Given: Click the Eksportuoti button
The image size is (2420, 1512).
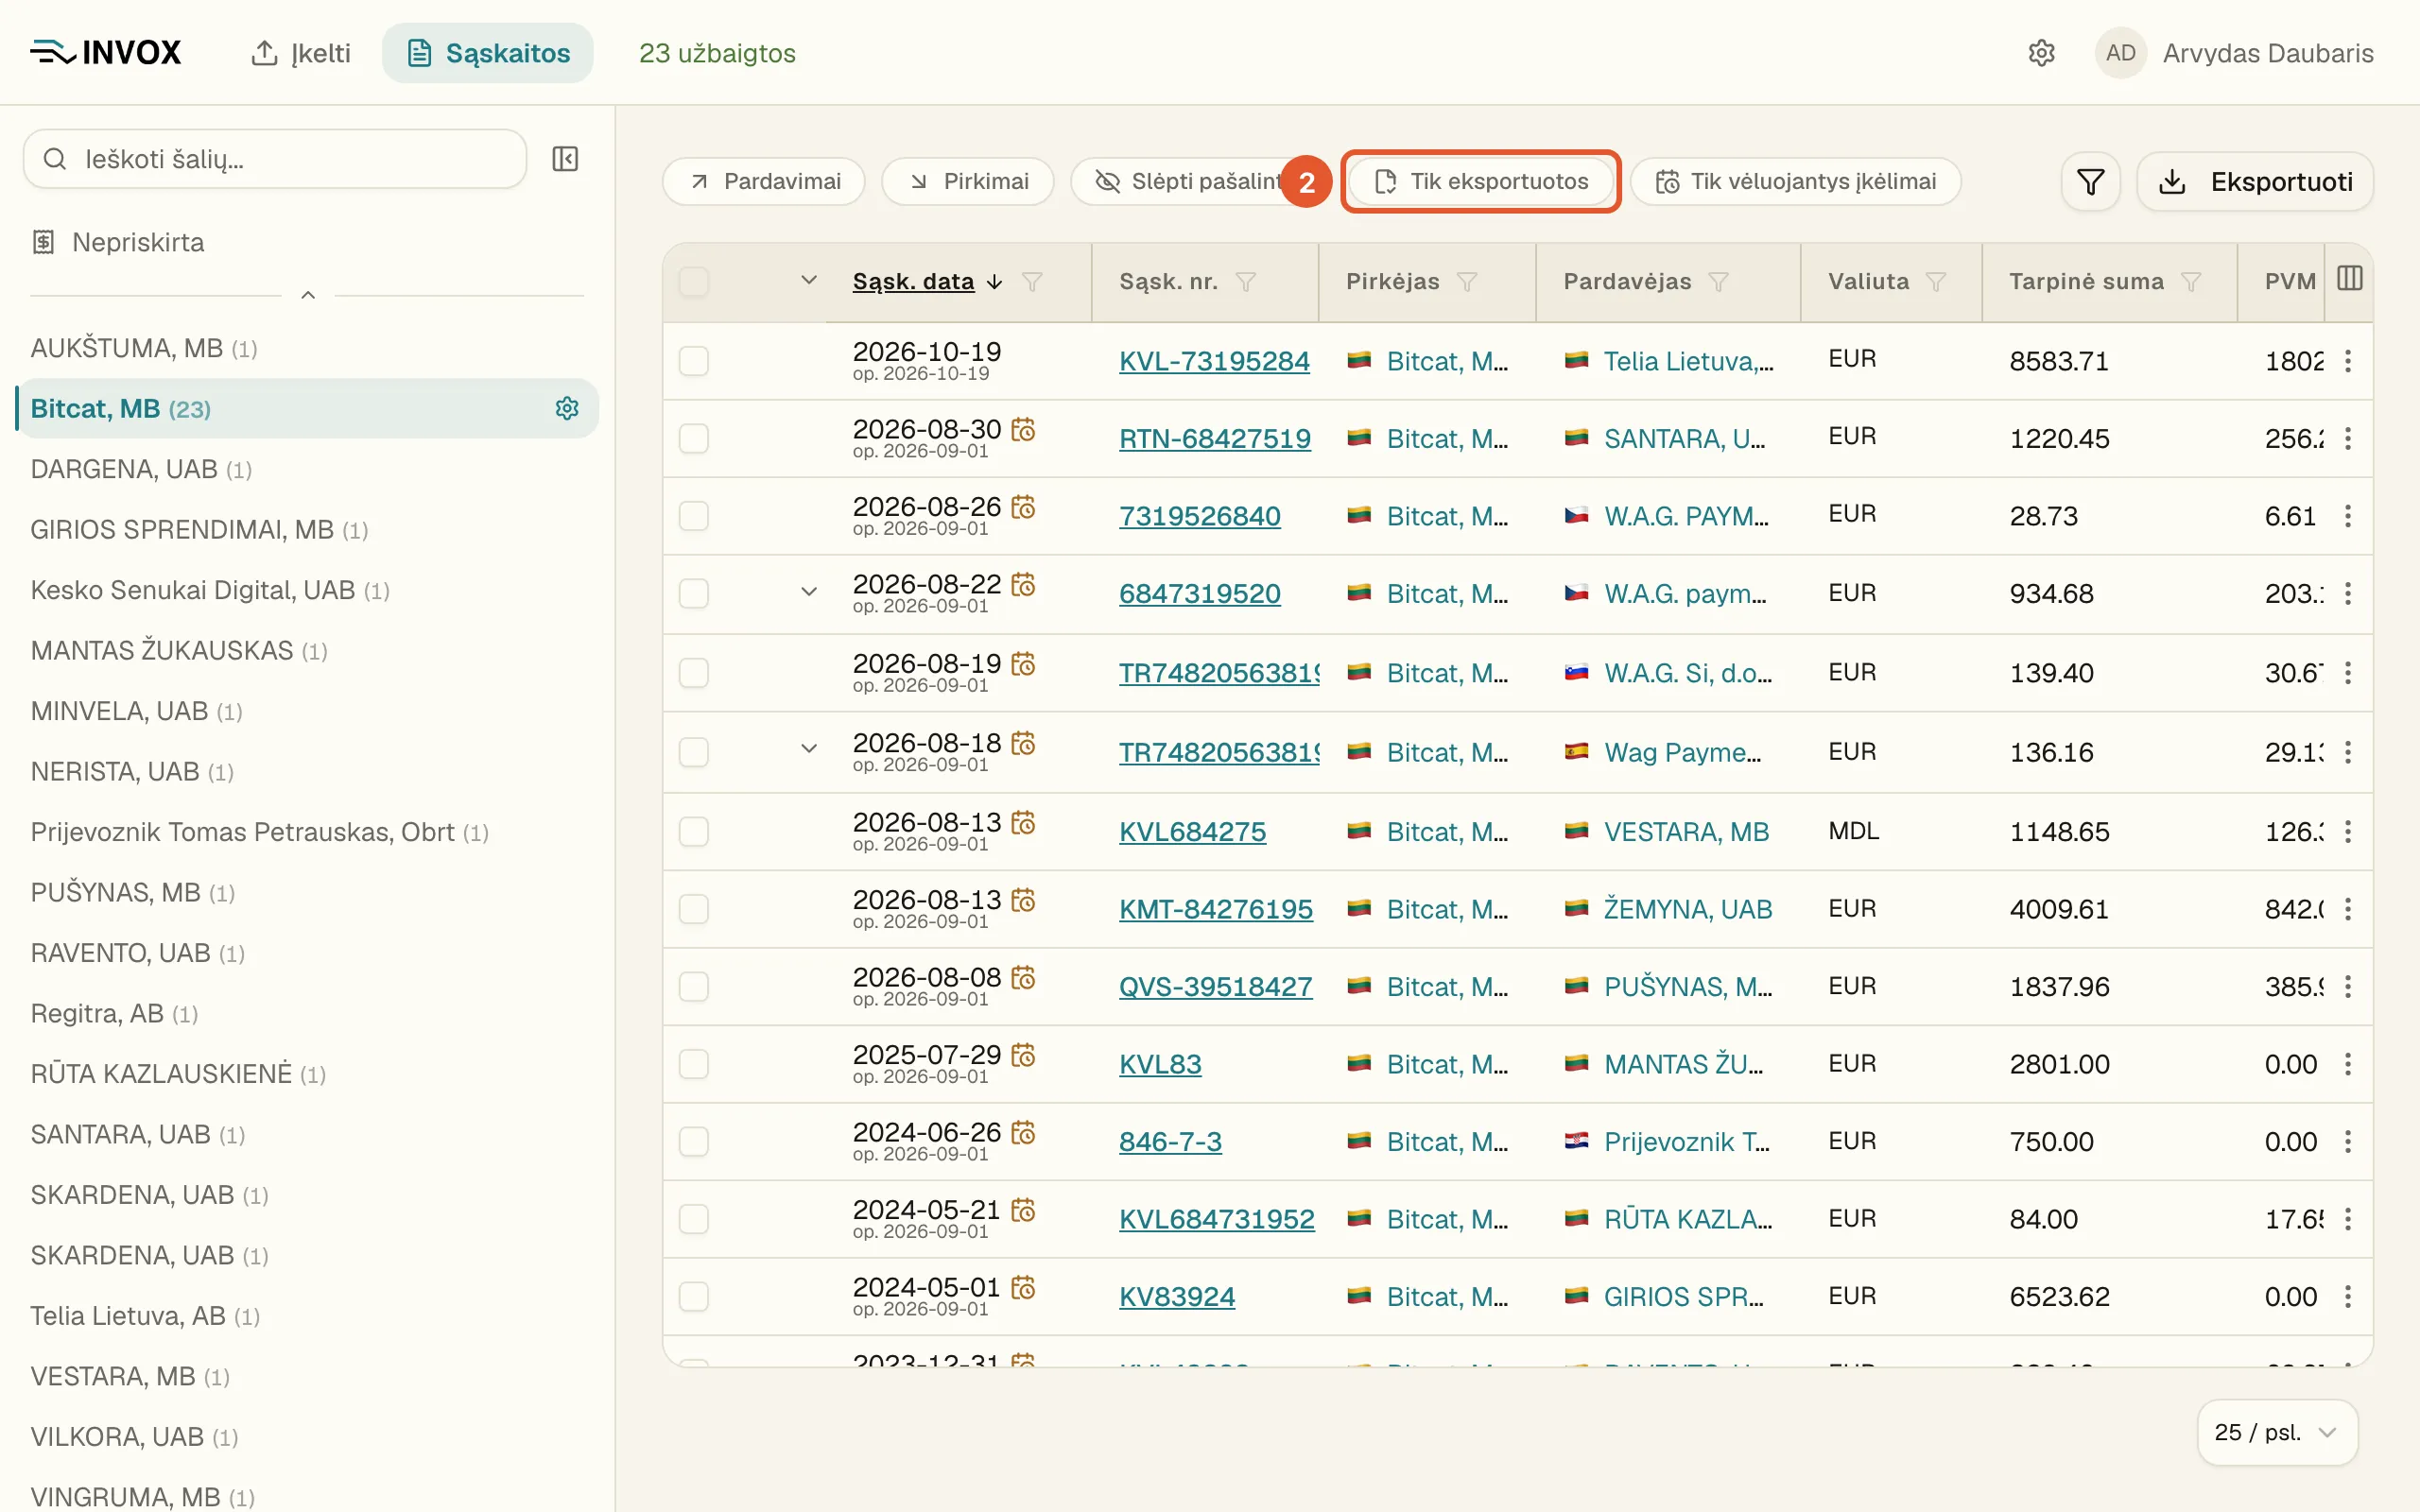Looking at the screenshot, I should coord(2255,182).
